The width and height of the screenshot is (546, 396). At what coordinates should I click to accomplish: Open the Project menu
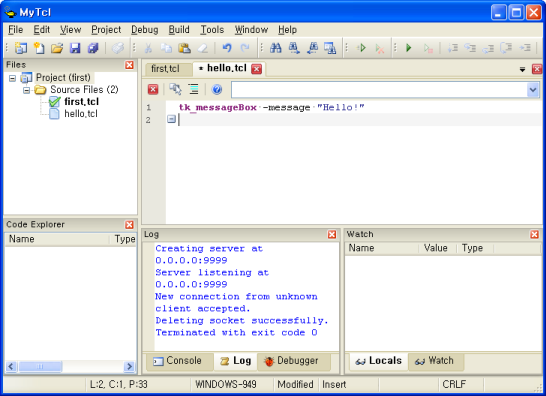(106, 30)
